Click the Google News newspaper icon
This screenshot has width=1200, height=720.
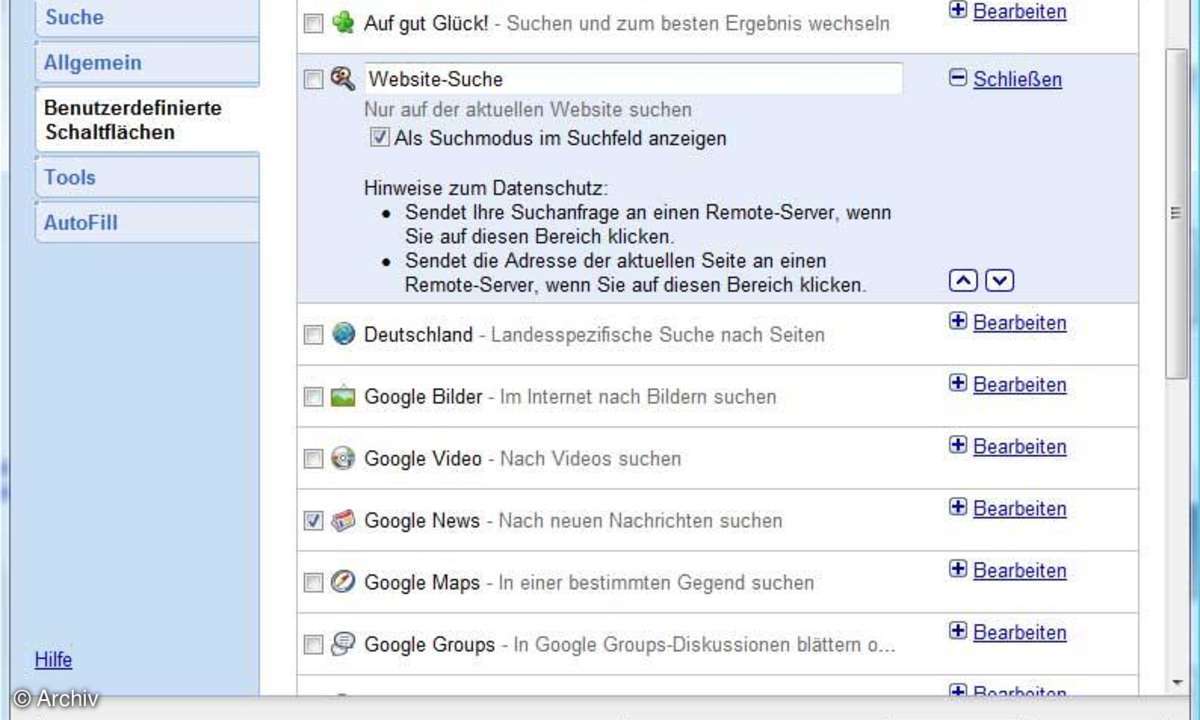(343, 520)
